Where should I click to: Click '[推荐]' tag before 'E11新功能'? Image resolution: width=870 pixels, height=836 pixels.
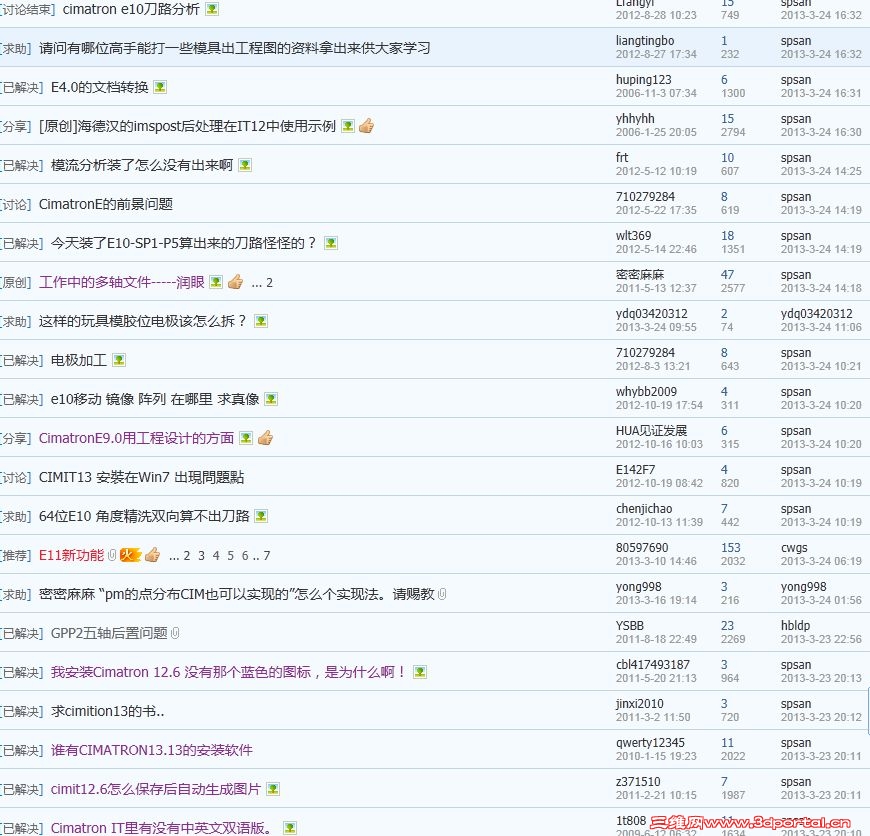pyautogui.click(x=16, y=555)
